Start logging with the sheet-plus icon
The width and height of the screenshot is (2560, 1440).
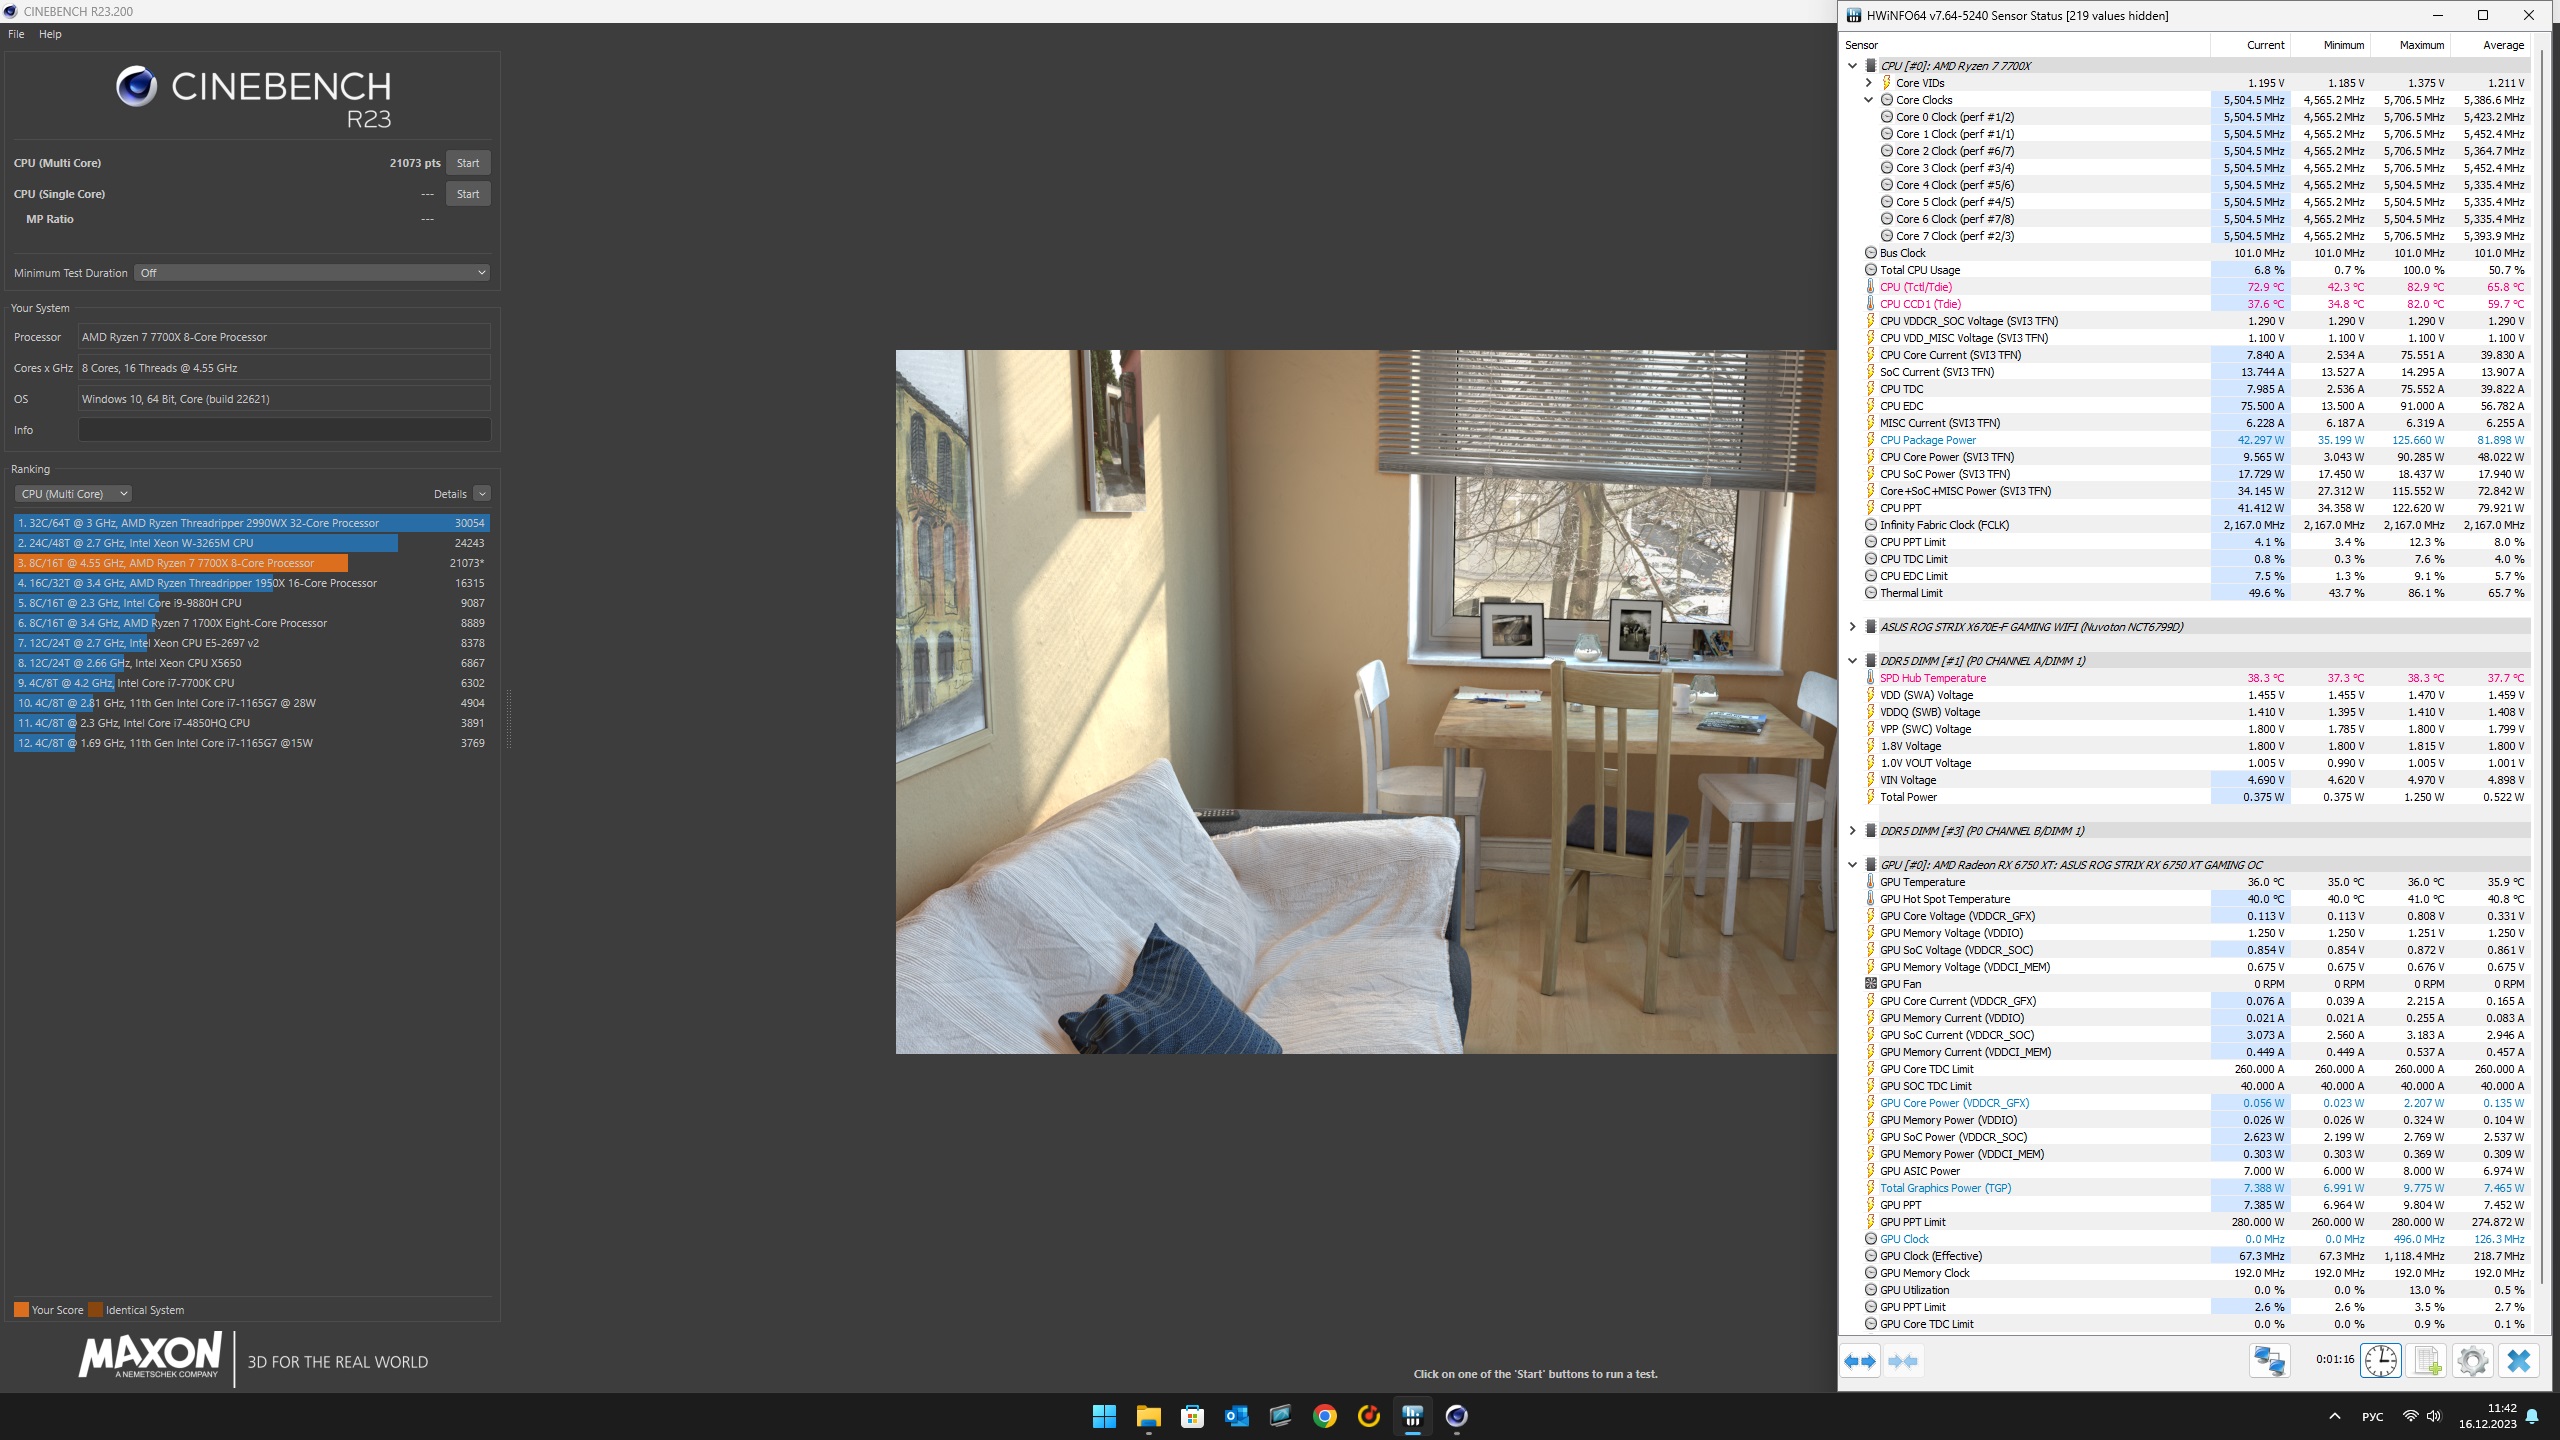click(2427, 1361)
